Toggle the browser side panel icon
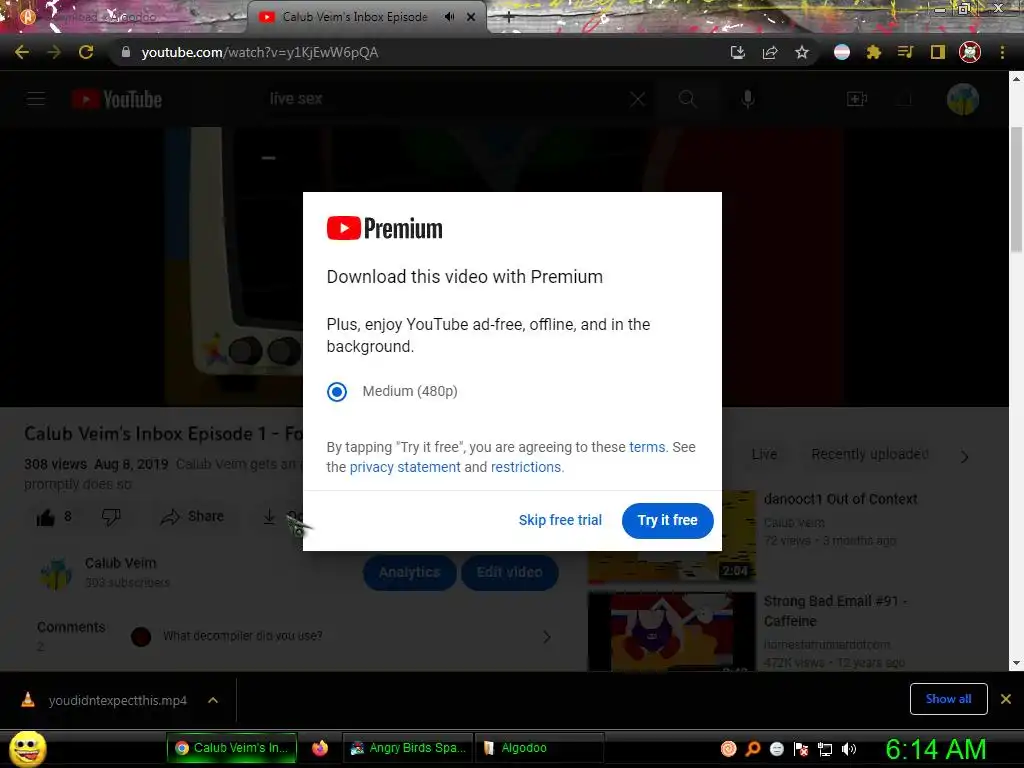Viewport: 1024px width, 768px height. [938, 52]
